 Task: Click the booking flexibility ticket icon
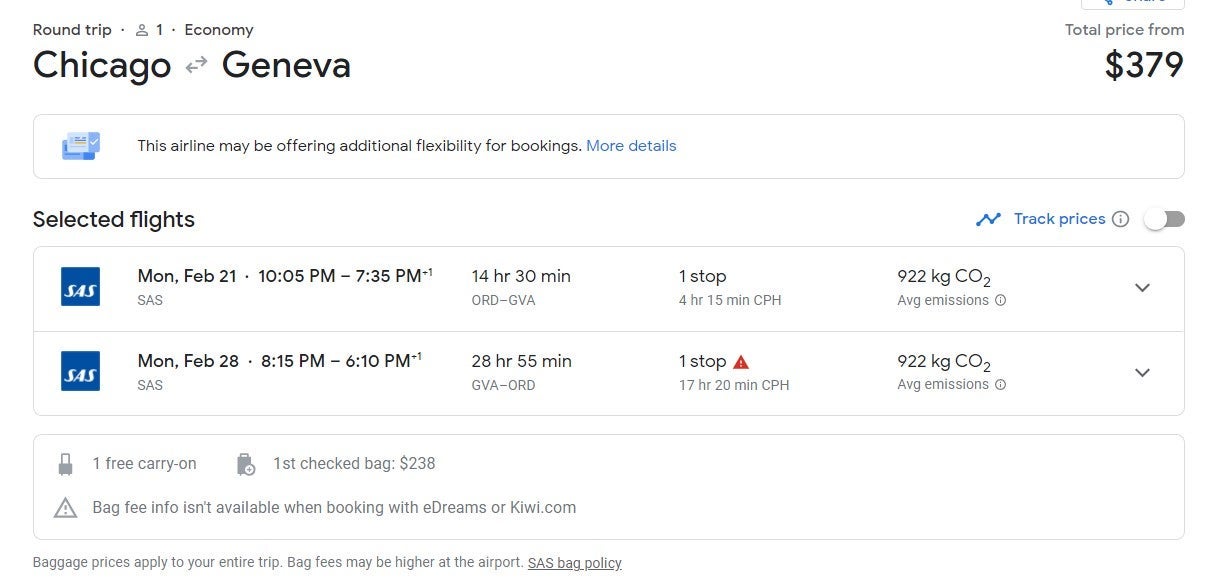click(81, 146)
